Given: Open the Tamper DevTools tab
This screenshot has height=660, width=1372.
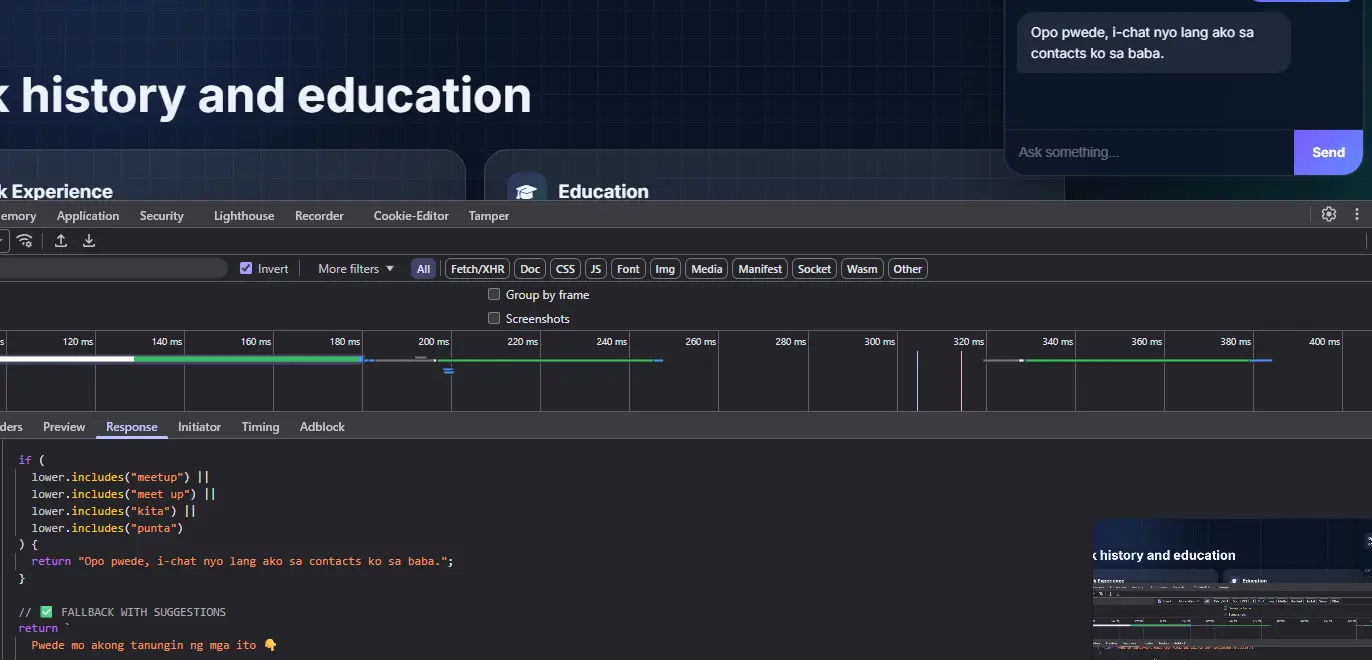Looking at the screenshot, I should (x=489, y=215).
